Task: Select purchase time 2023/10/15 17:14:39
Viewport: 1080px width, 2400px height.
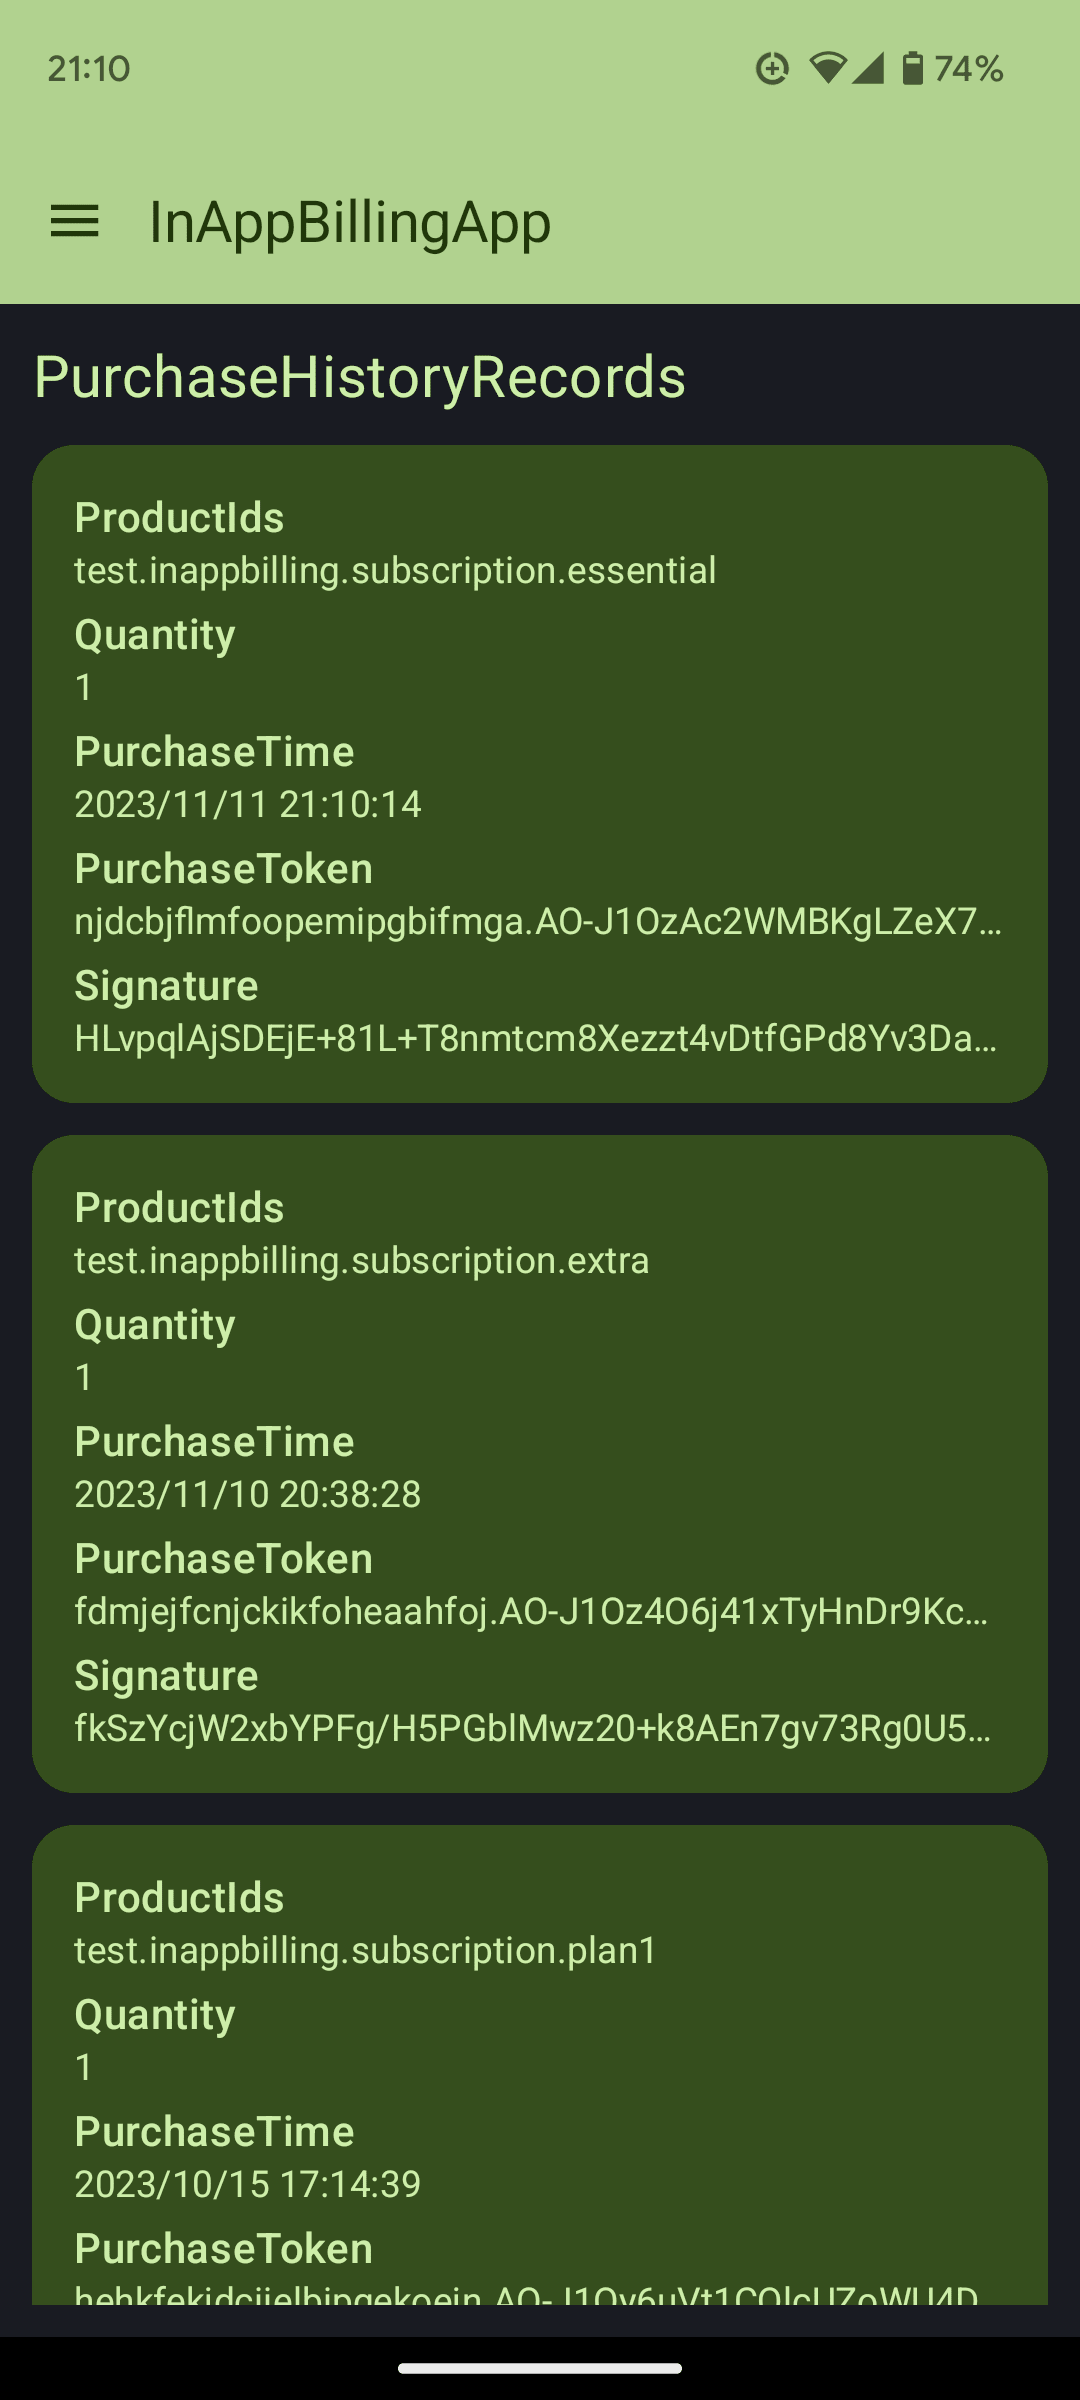Action: coord(248,2185)
